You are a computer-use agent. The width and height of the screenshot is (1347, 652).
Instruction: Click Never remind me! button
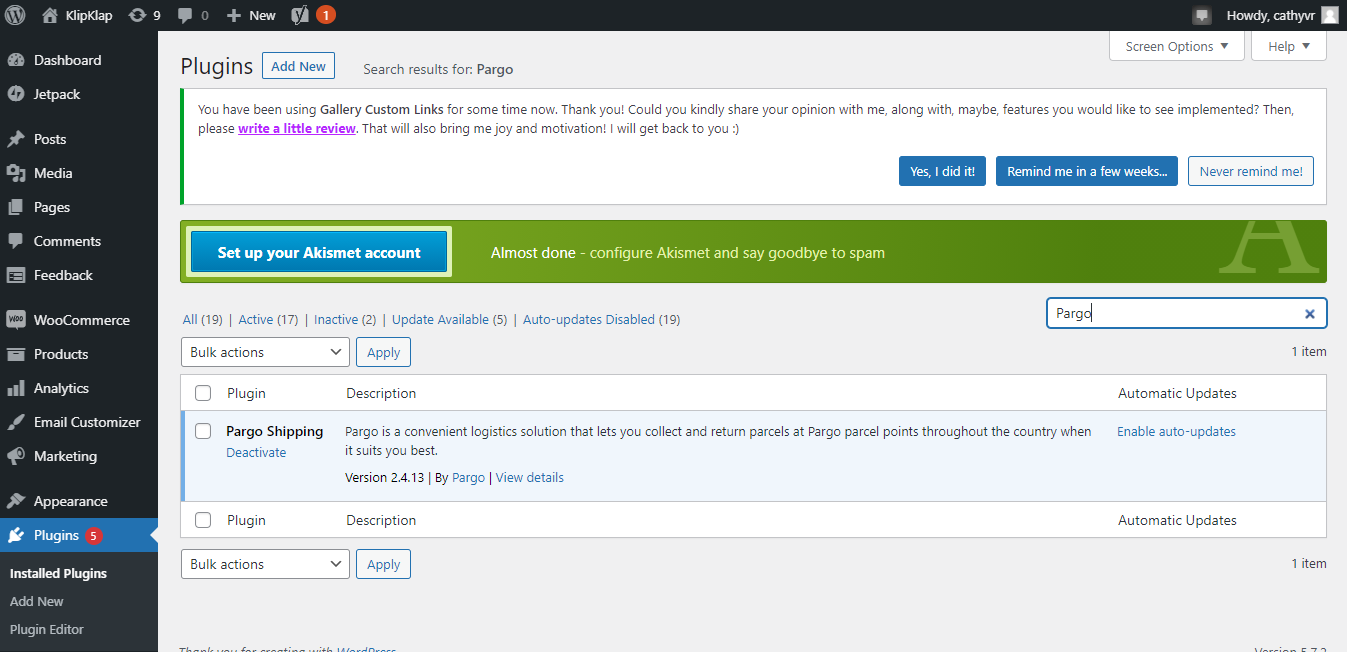pos(1251,171)
